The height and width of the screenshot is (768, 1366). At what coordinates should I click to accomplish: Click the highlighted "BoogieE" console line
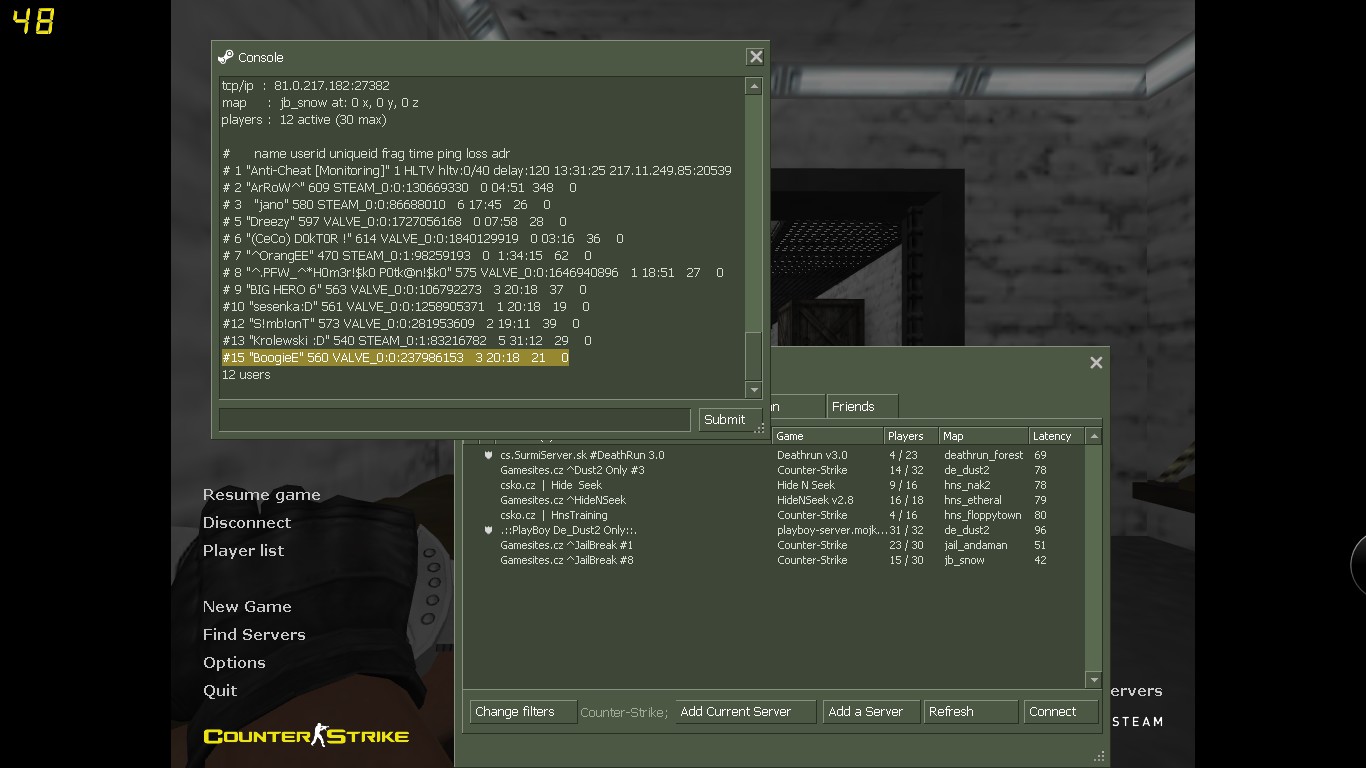pyautogui.click(x=395, y=358)
